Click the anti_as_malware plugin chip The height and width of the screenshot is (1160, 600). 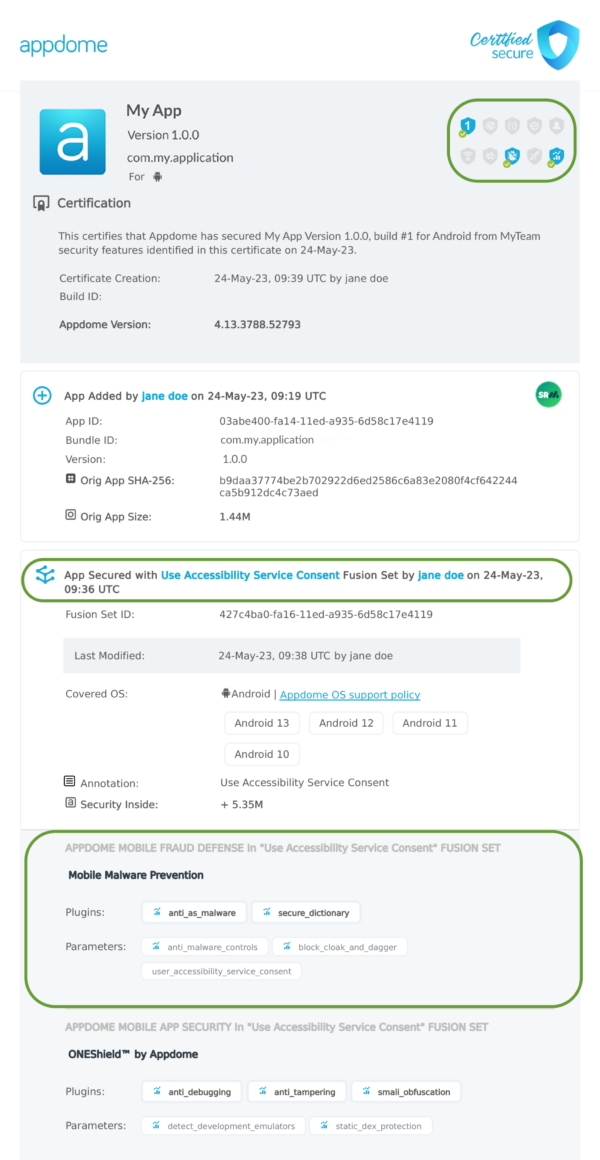click(193, 912)
